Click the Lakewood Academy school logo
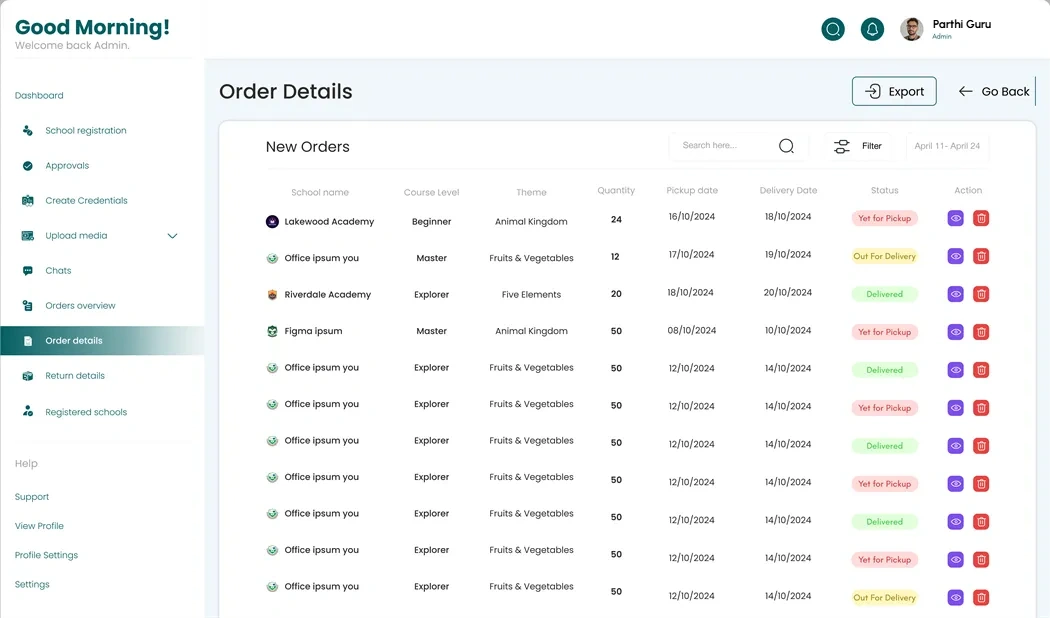The image size is (1050, 618). tap(272, 222)
